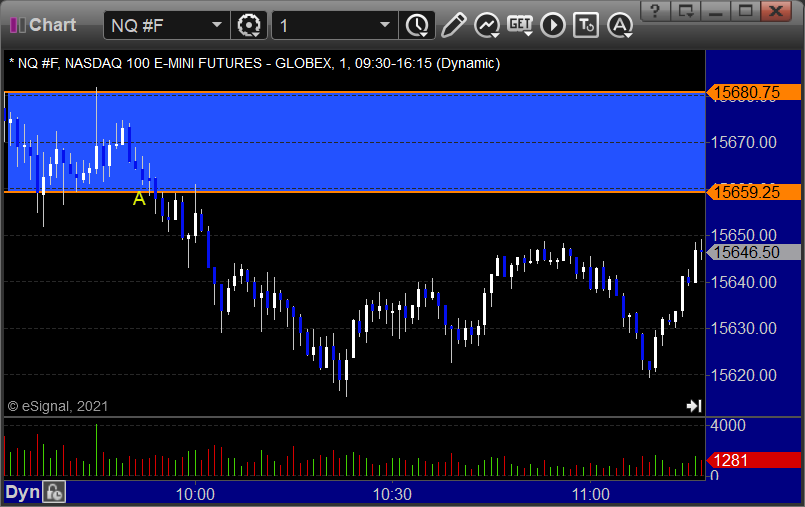Start bar replay play icon
This screenshot has height=507, width=805.
tap(553, 25)
